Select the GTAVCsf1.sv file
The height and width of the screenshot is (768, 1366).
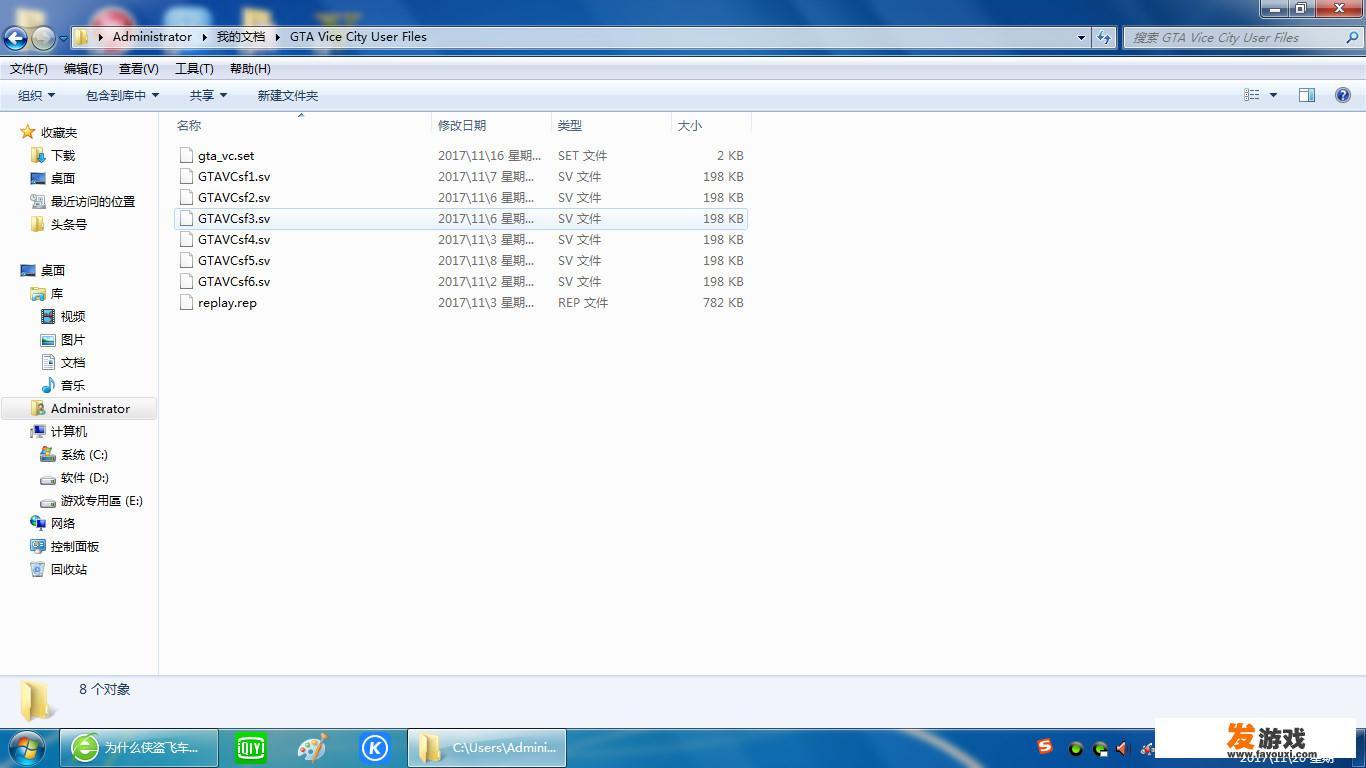pyautogui.click(x=461, y=176)
